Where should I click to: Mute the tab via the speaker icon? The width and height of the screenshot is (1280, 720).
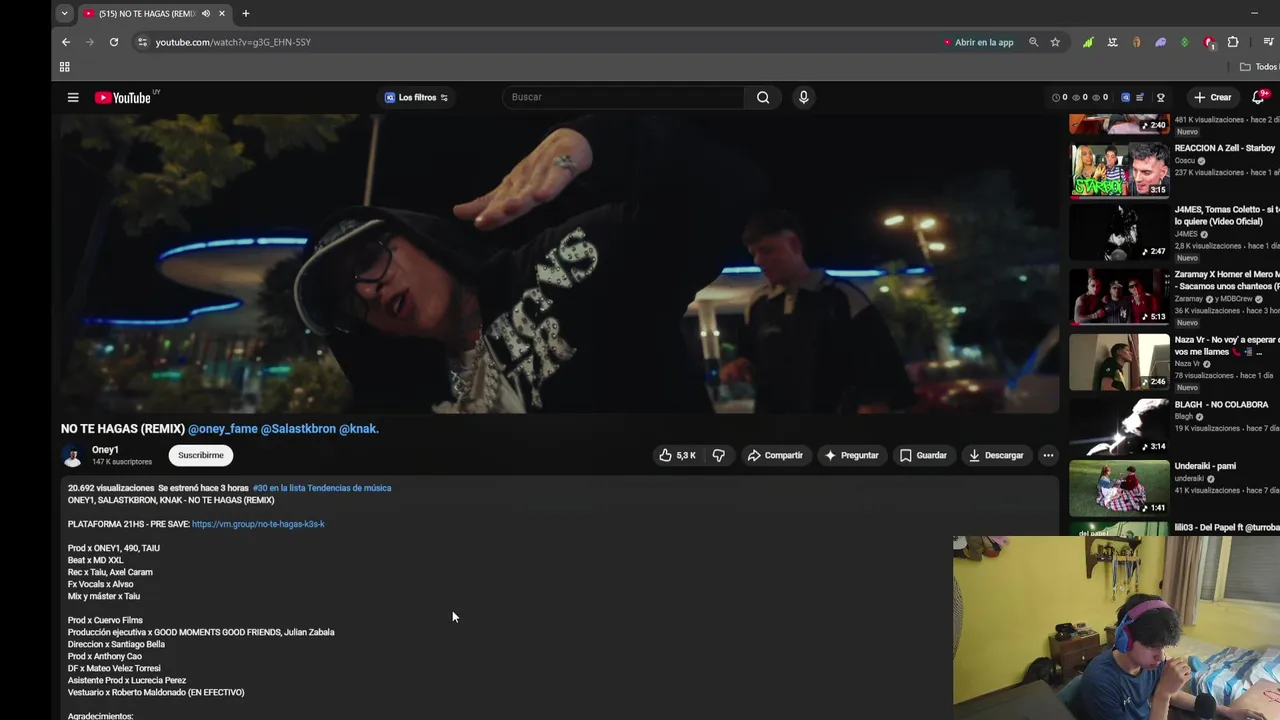click(x=206, y=13)
